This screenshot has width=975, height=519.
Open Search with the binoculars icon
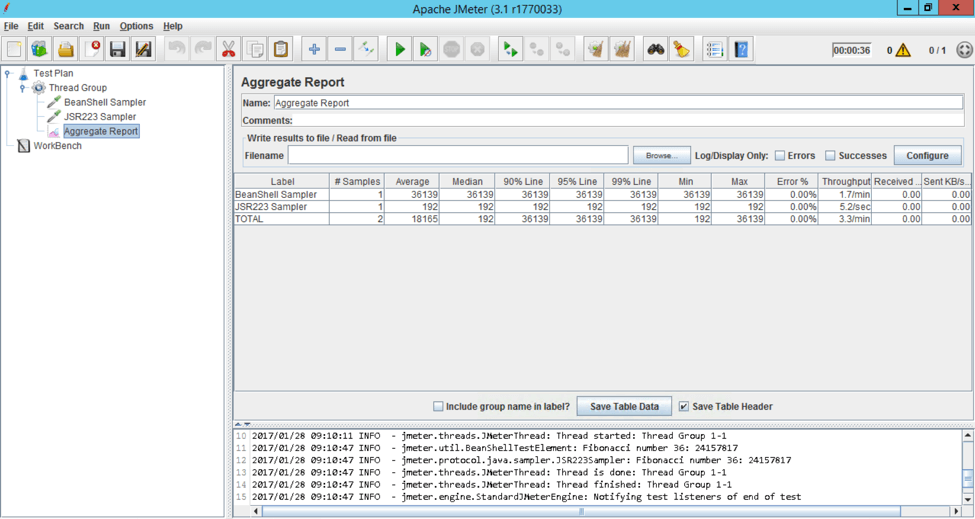(655, 49)
